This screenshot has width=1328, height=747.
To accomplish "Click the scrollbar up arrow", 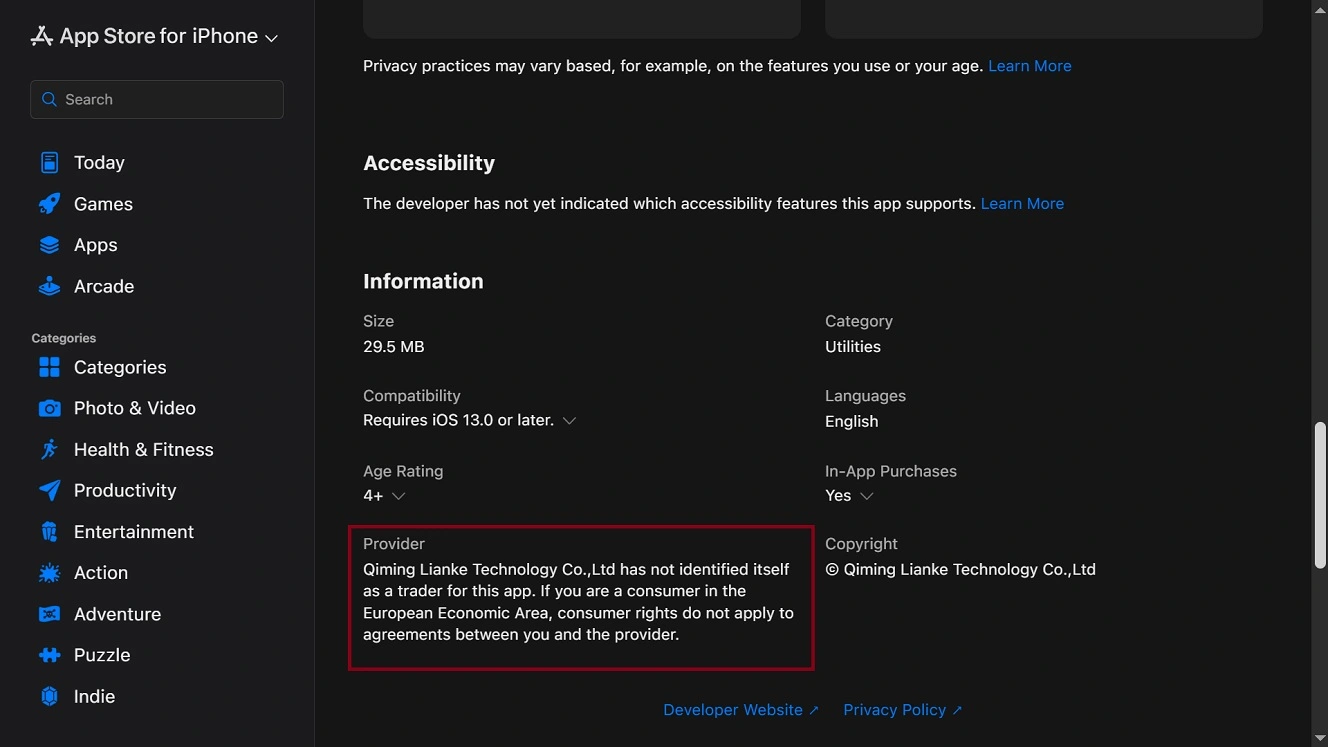I will 1320,8.
